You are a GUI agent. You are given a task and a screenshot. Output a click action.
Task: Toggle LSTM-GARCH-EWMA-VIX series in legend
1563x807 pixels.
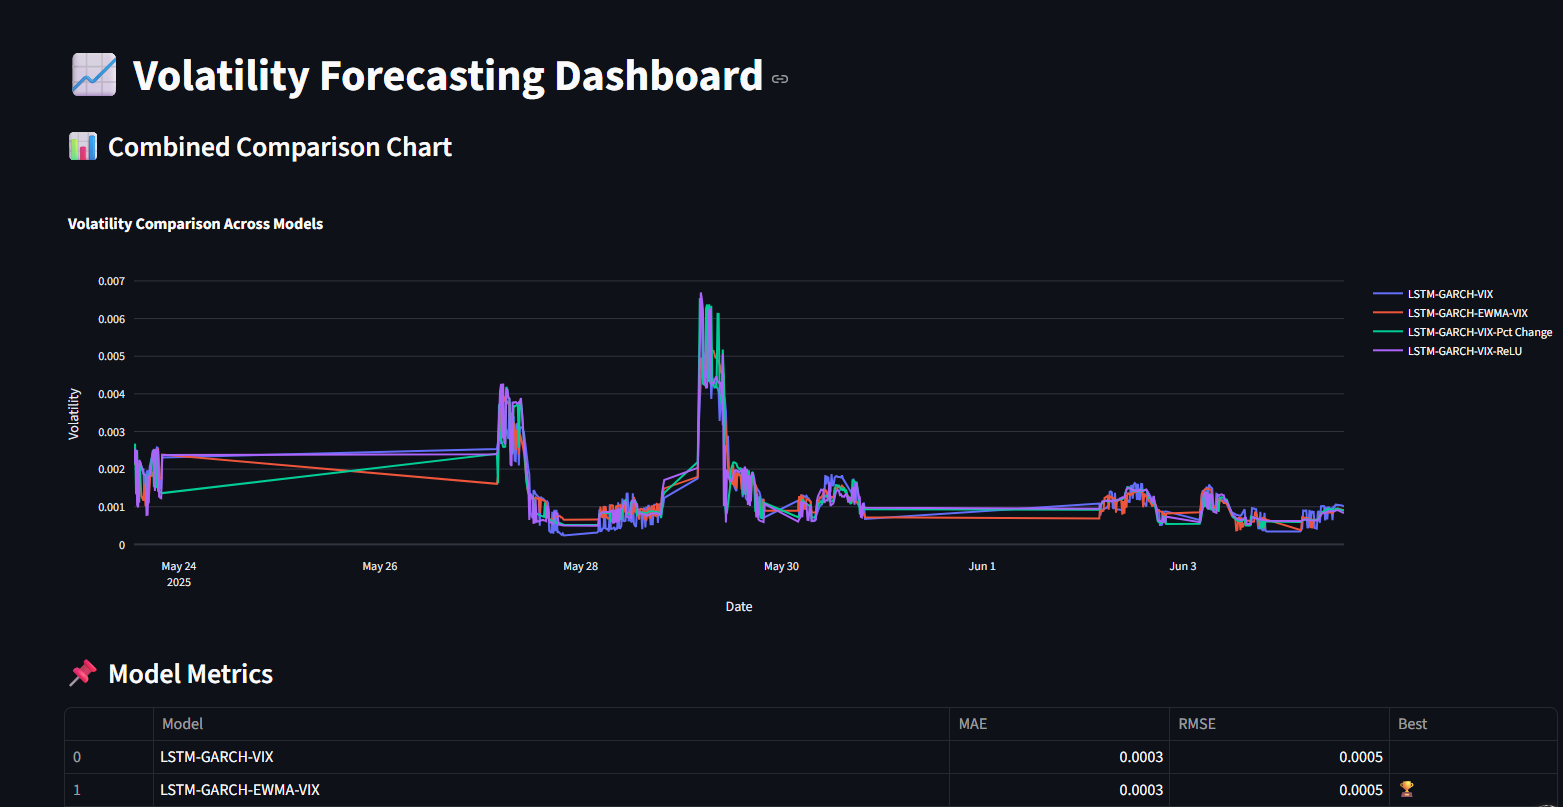[x=1450, y=313]
